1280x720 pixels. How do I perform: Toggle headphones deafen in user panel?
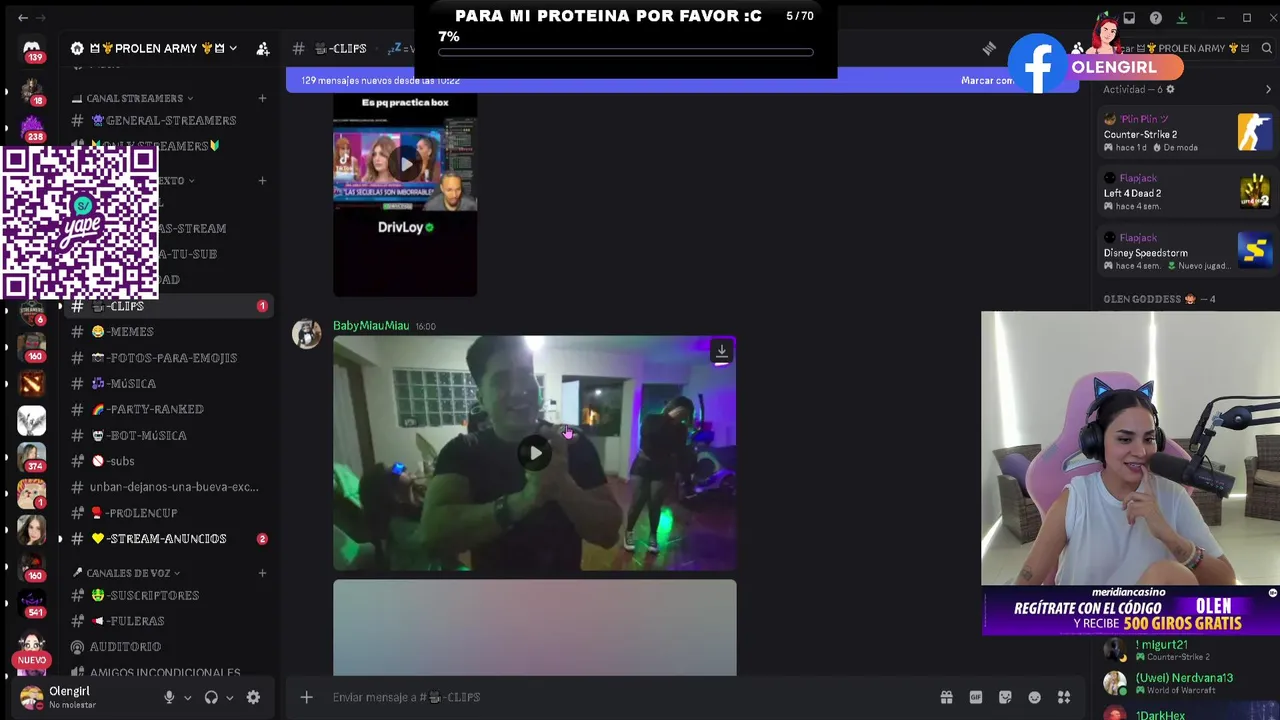211,697
